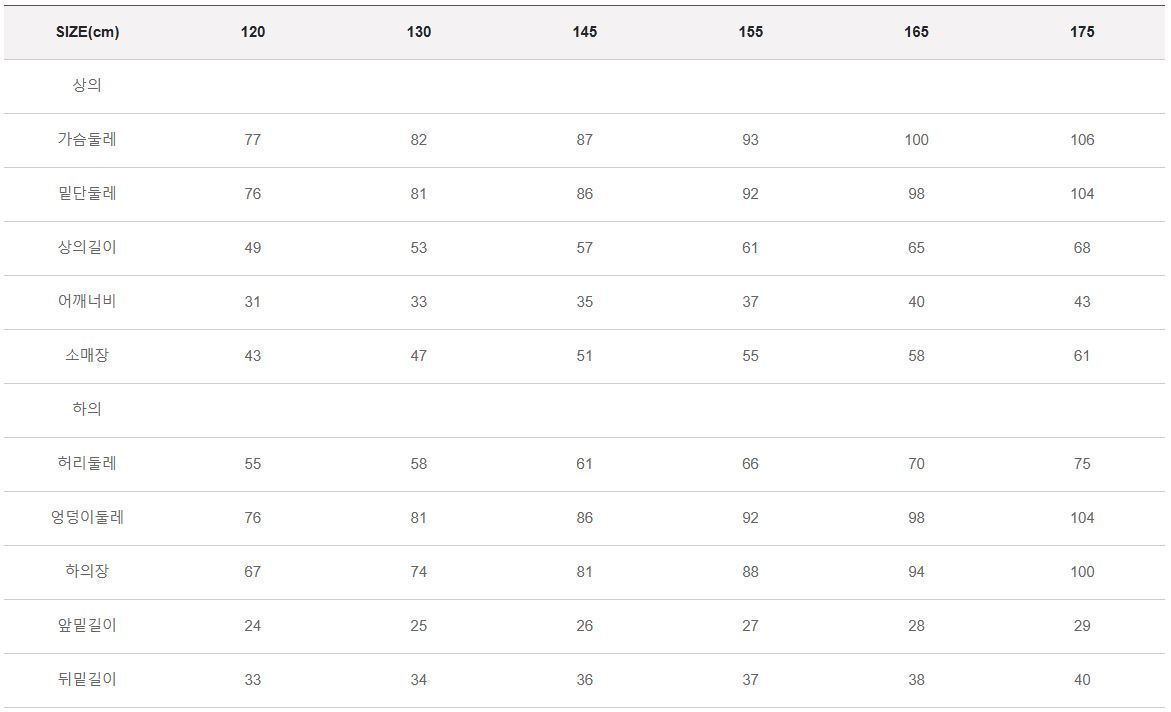1171x712 pixels.
Task: Click the 뒤밑길이 row label
Action: (87, 680)
